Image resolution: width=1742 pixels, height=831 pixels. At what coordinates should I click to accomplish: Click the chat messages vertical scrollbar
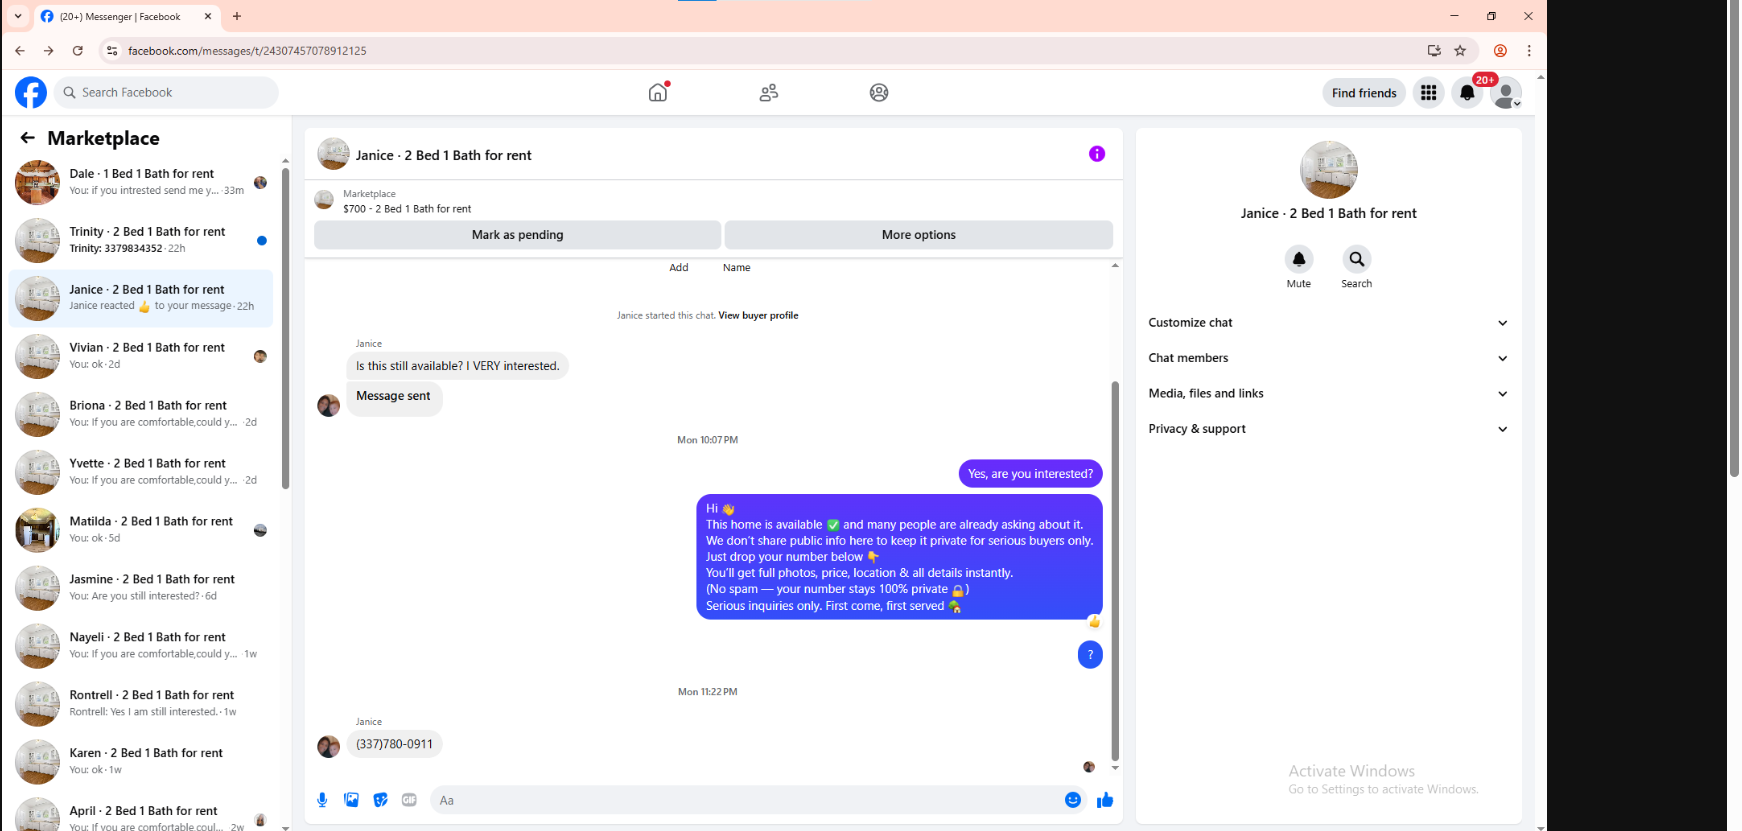tap(1115, 571)
